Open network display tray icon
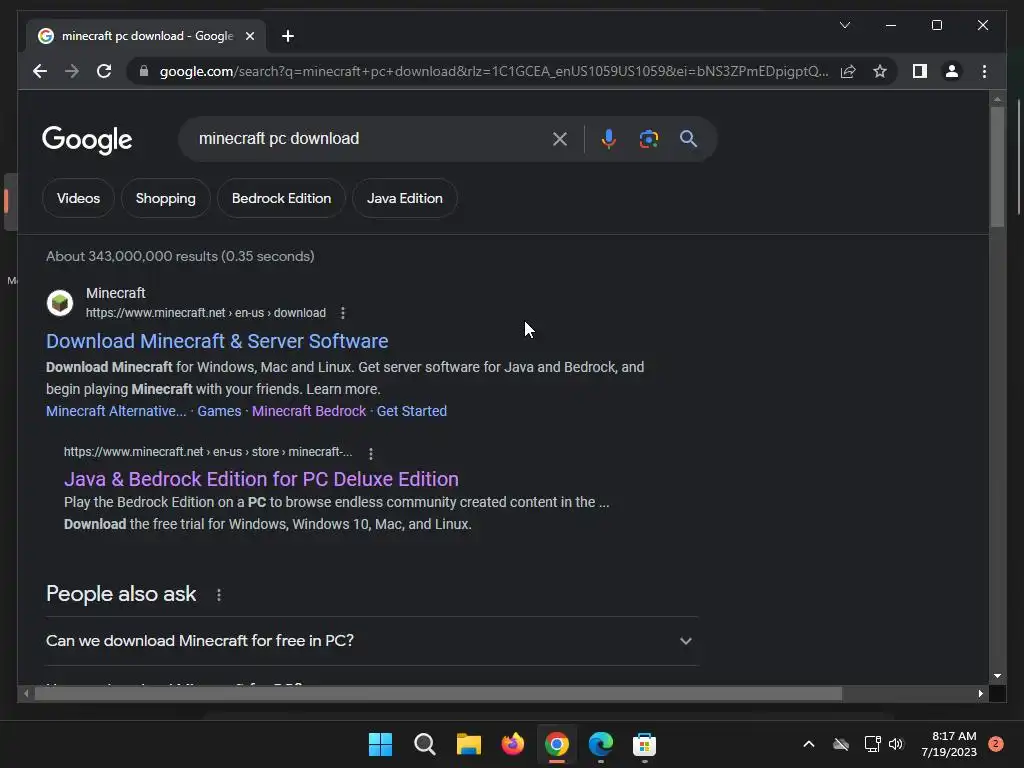This screenshot has width=1024, height=768. [x=872, y=744]
